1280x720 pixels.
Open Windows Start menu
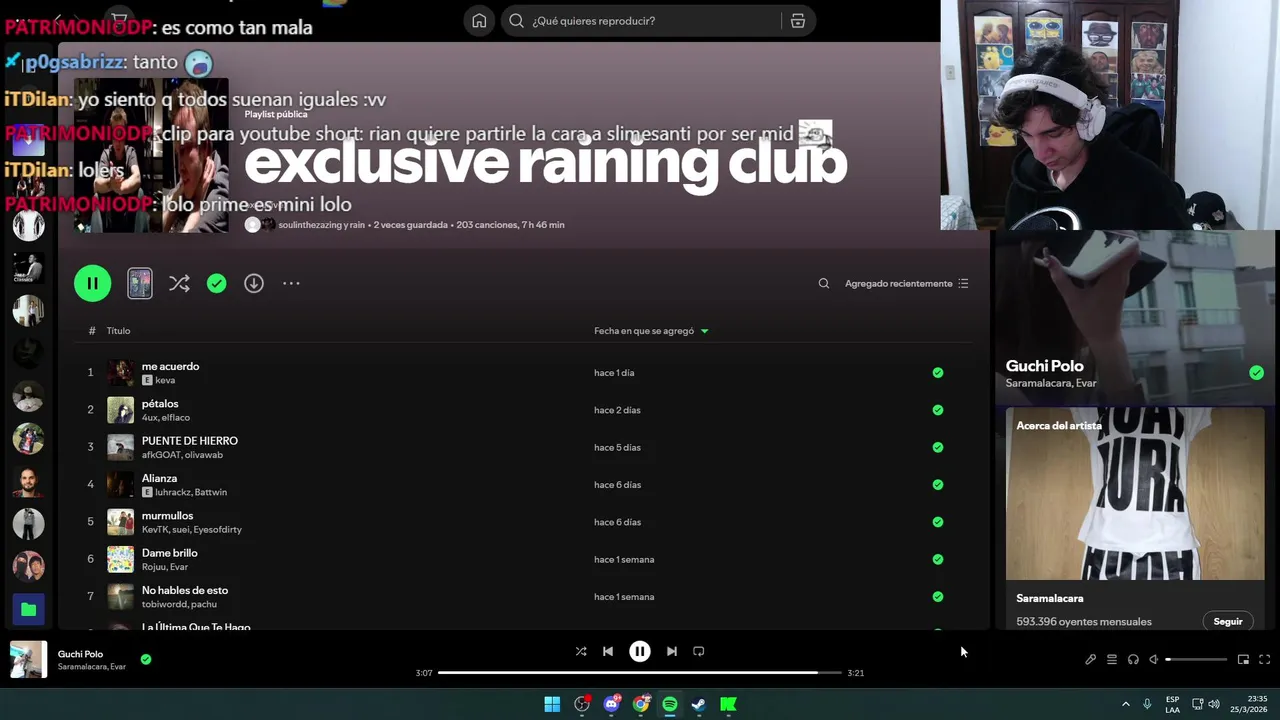[x=552, y=704]
